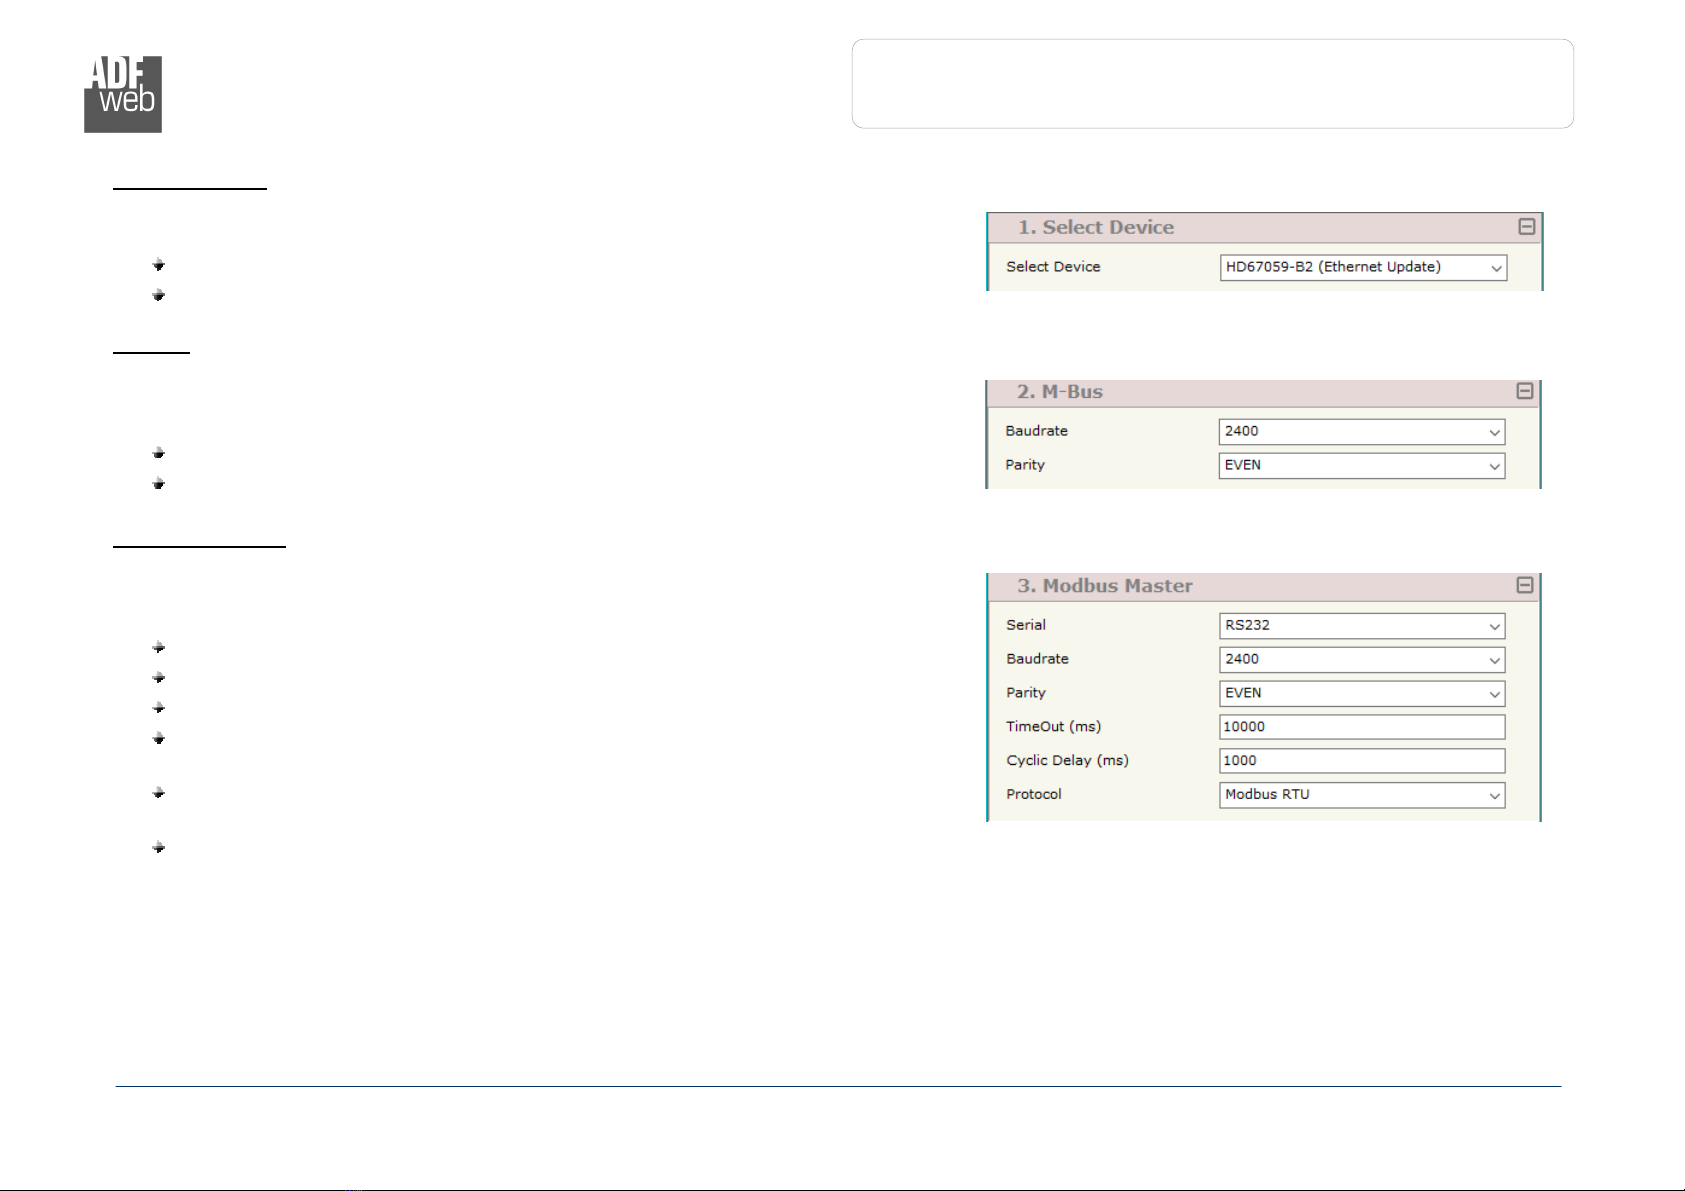
Task: Collapse the Modbus Master section
Action: click(x=1524, y=585)
